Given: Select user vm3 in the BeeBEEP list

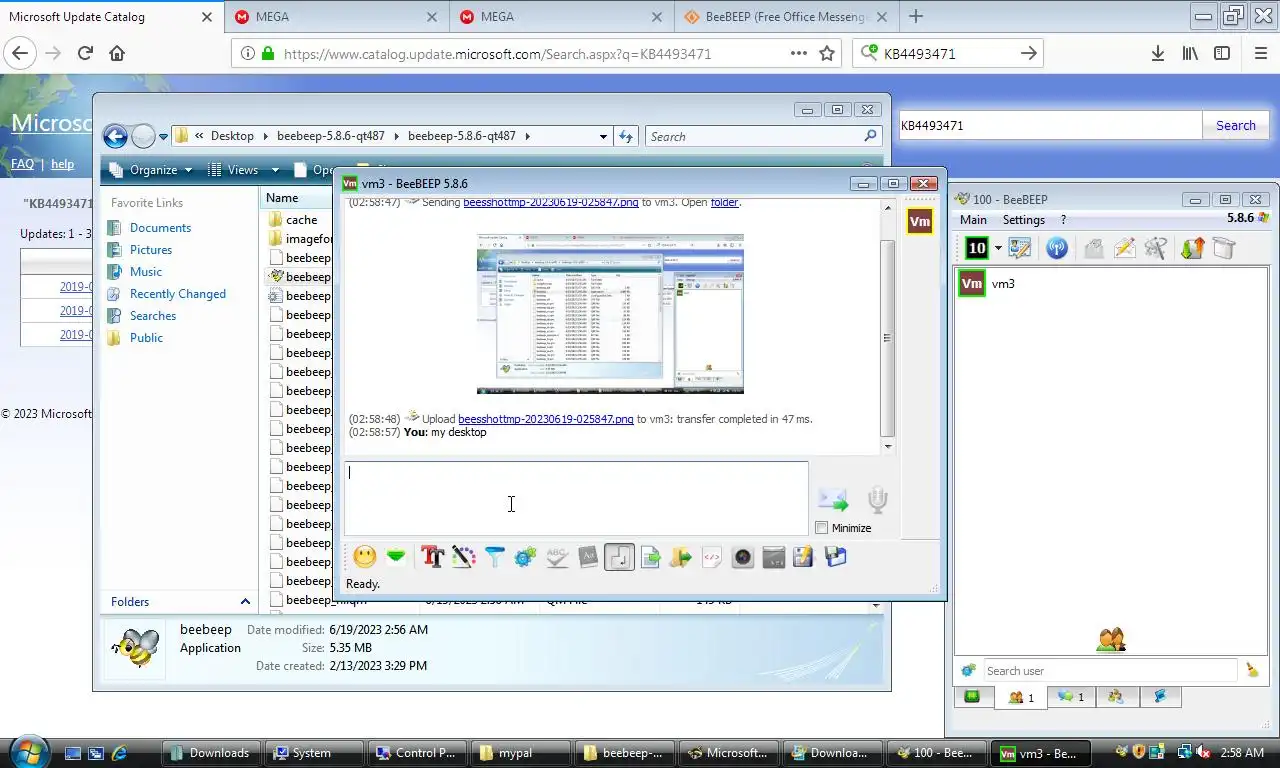Looking at the screenshot, I should (x=1110, y=284).
